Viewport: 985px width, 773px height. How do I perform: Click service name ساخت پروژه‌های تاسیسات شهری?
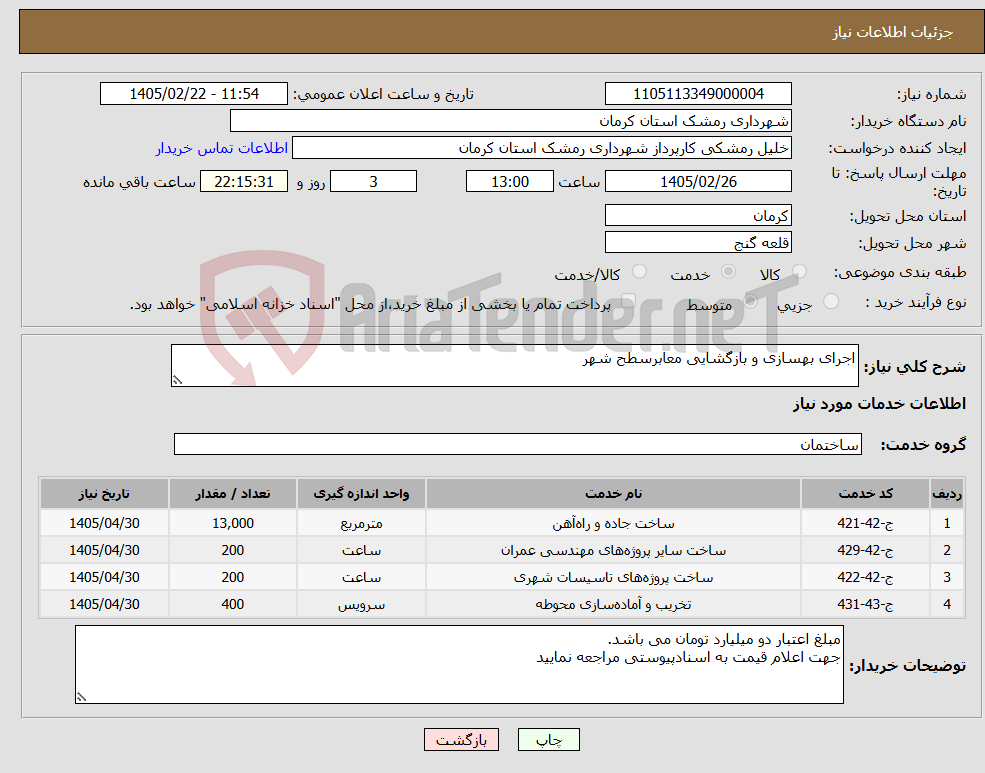coord(613,577)
